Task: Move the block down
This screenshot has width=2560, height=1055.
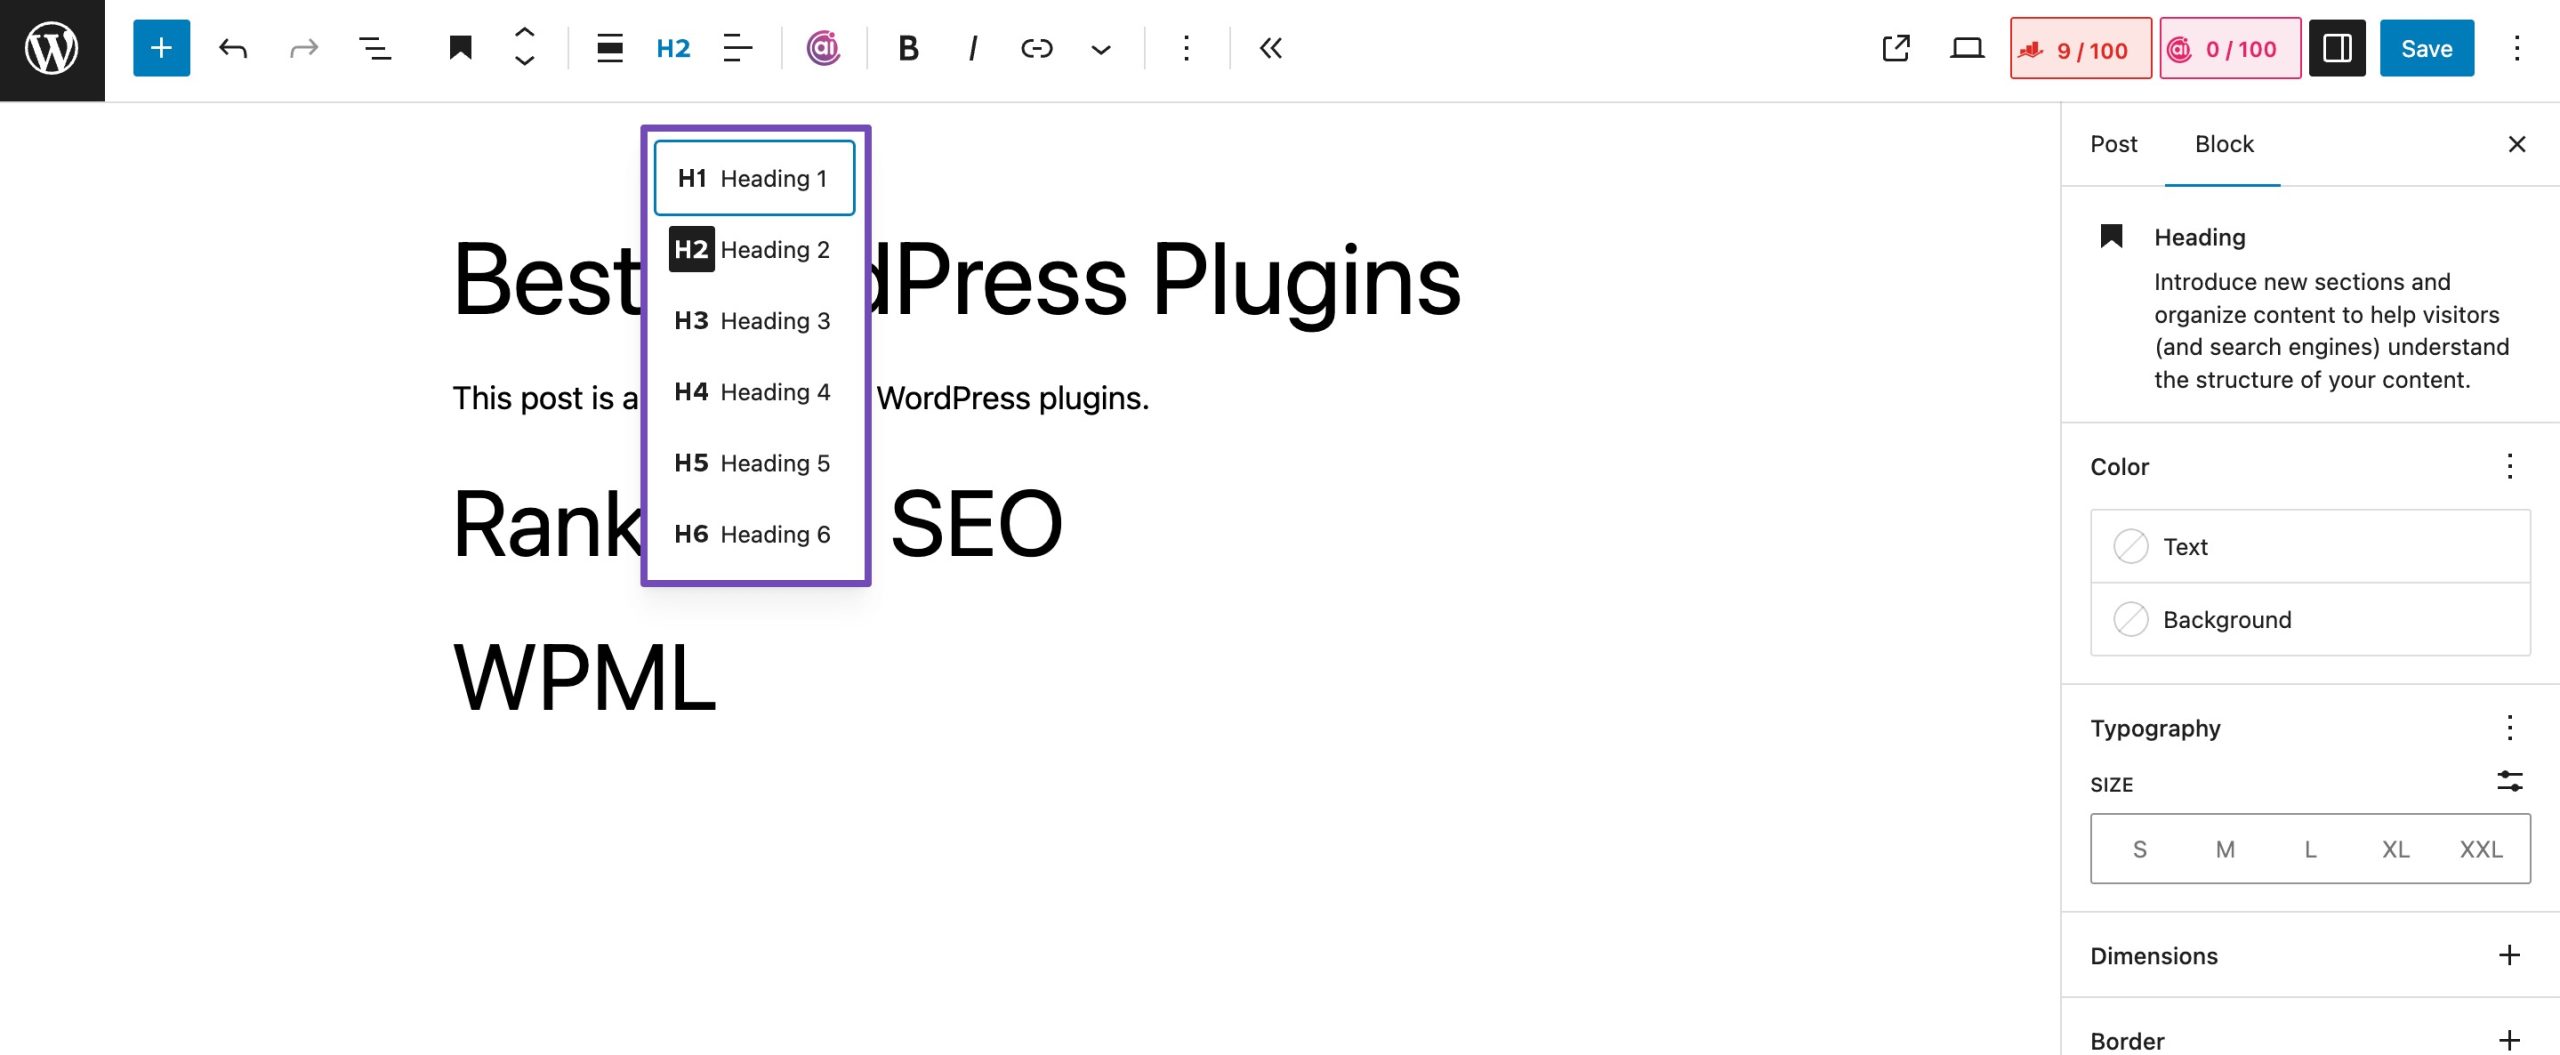Action: (524, 62)
